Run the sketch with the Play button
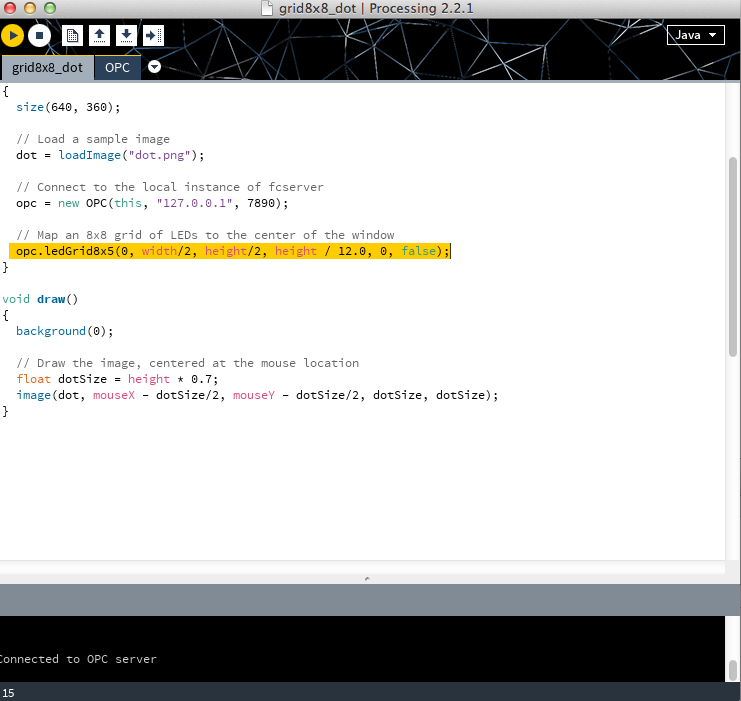The height and width of the screenshot is (701, 741). tap(13, 35)
